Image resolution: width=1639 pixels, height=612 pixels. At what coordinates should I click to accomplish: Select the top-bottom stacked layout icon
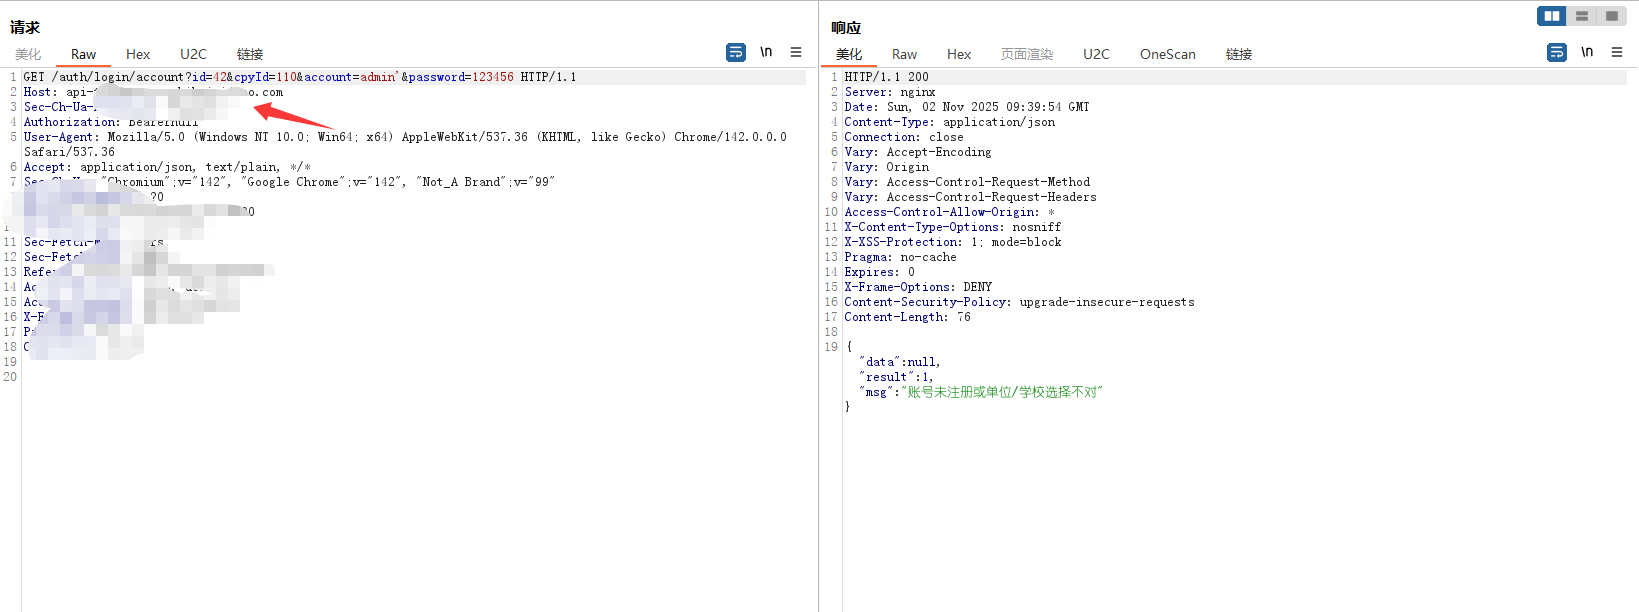pos(1582,16)
